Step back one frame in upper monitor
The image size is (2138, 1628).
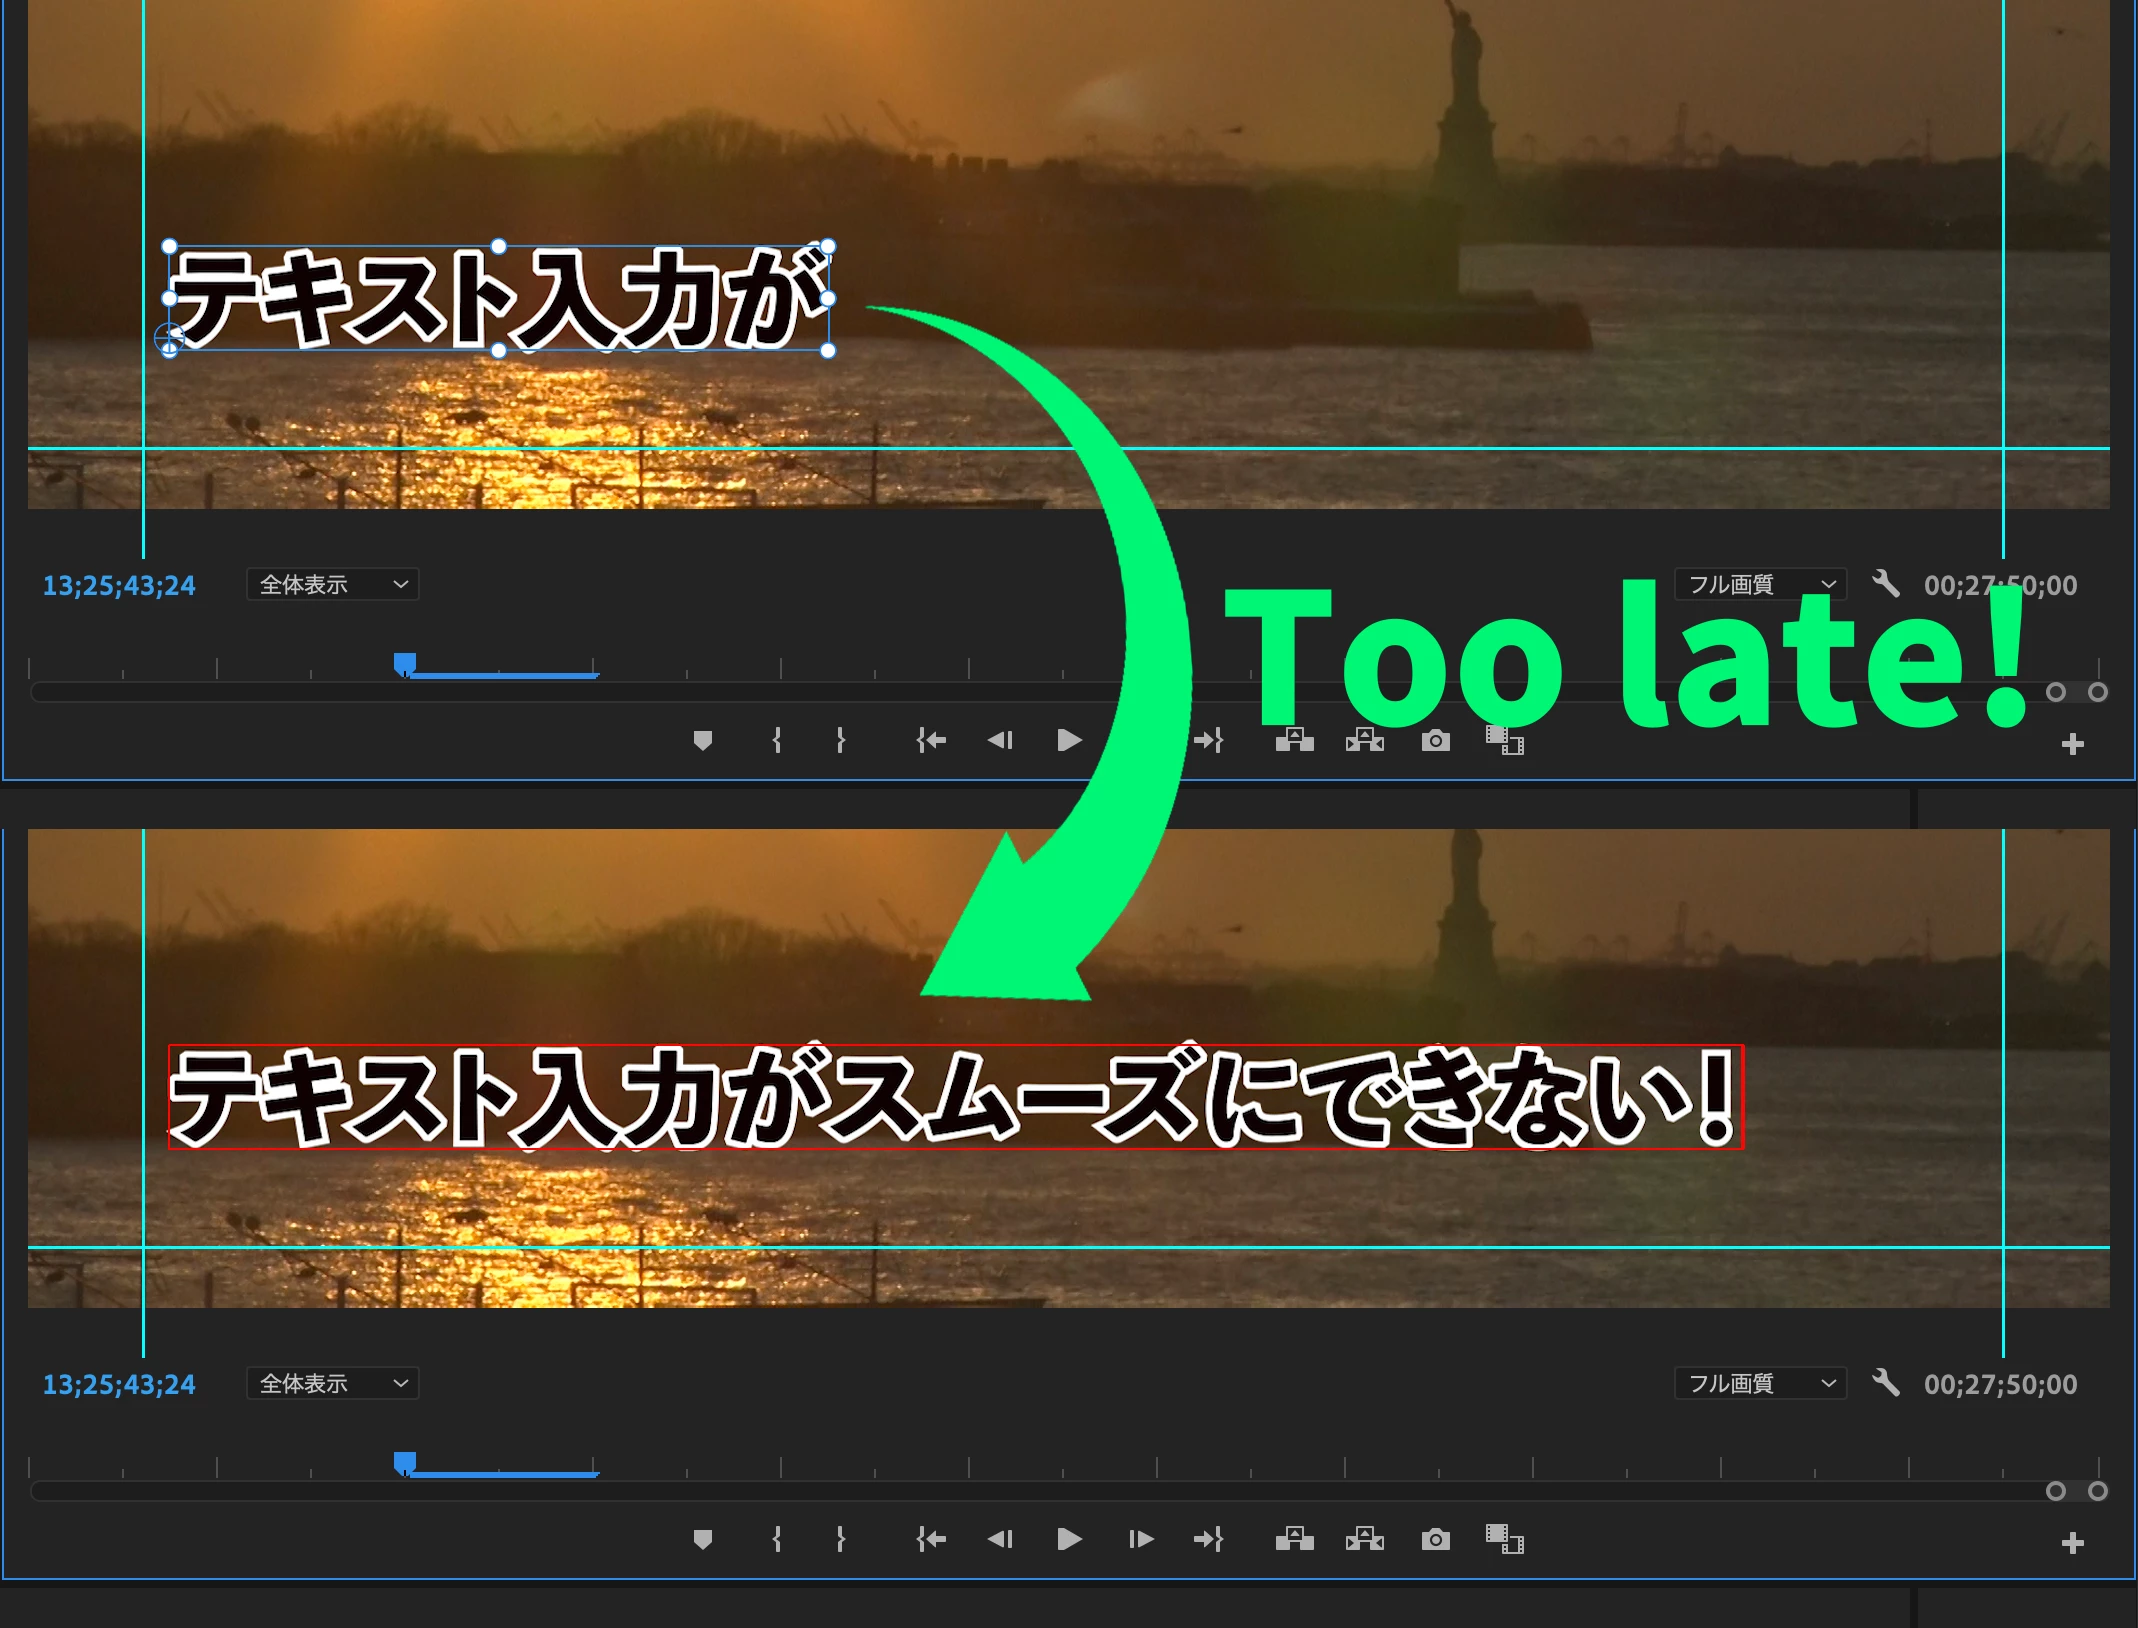1000,740
